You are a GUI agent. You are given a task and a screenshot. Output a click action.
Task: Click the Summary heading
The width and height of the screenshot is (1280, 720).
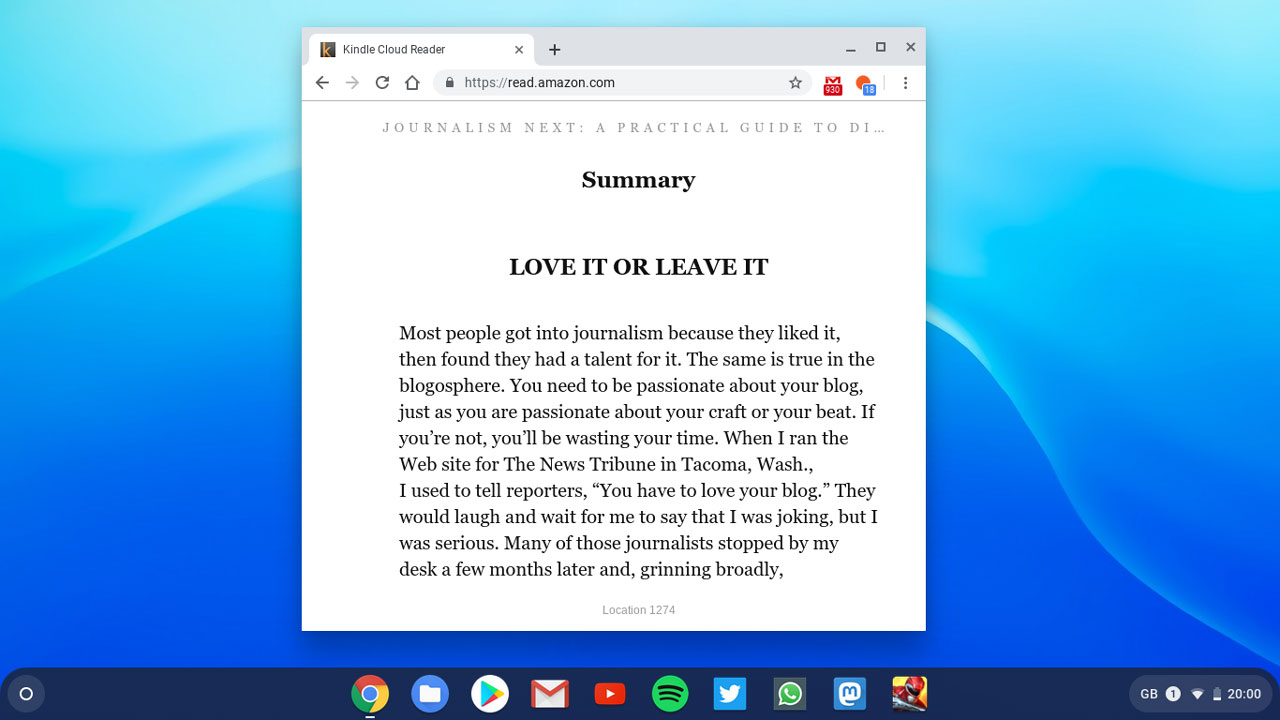638,180
